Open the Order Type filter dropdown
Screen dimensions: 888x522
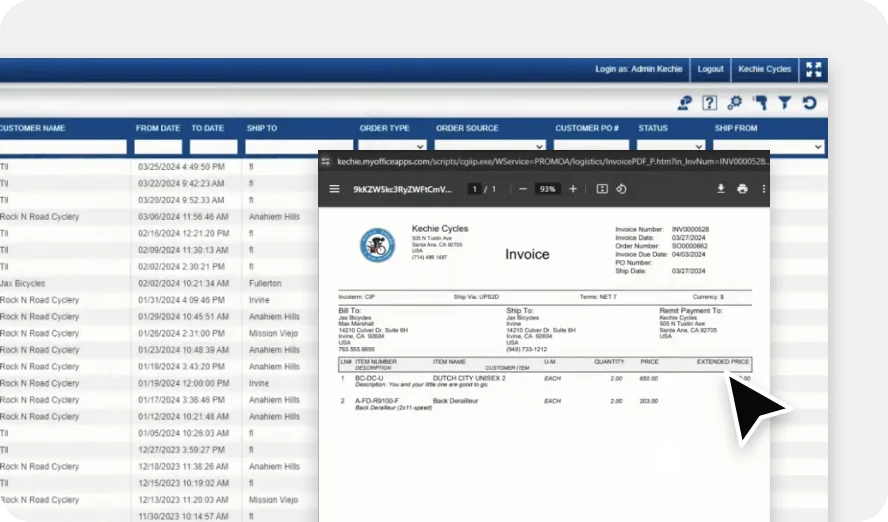point(392,147)
